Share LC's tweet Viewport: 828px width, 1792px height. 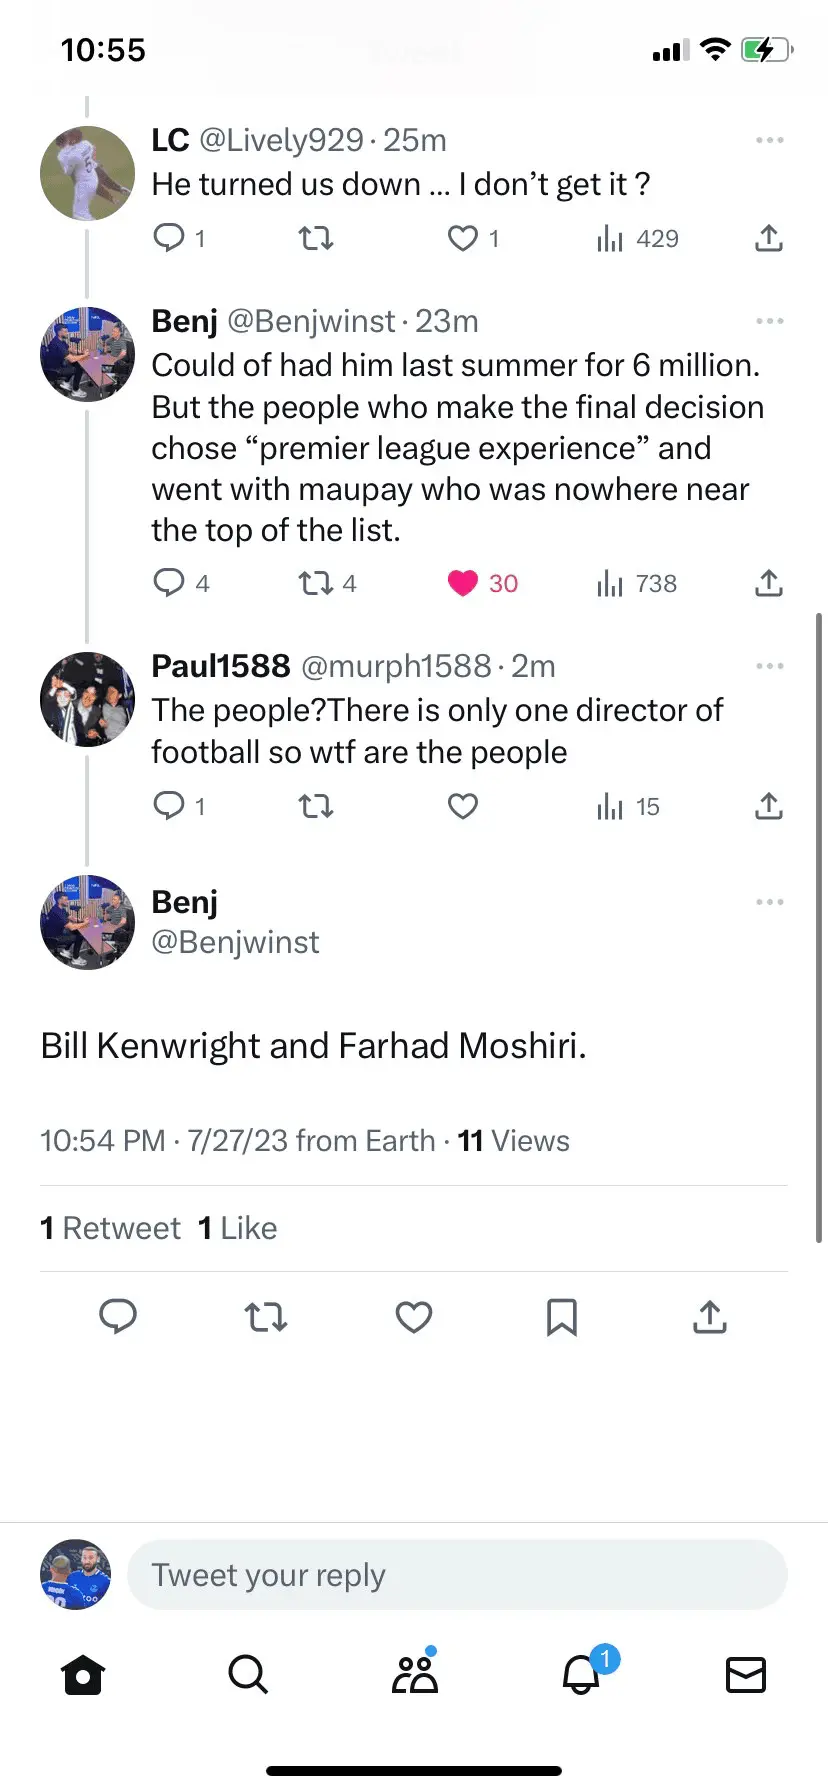pyautogui.click(x=768, y=238)
